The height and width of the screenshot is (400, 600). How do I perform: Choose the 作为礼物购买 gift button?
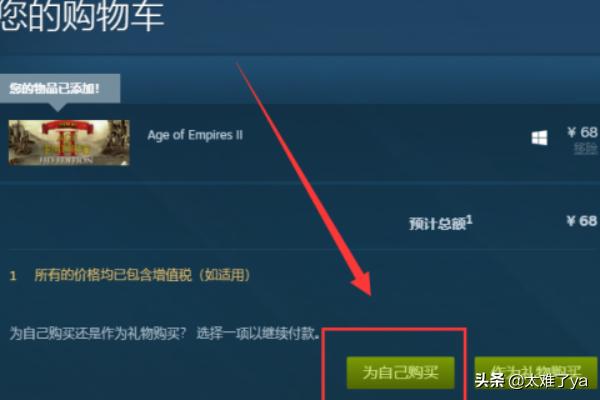(x=536, y=372)
